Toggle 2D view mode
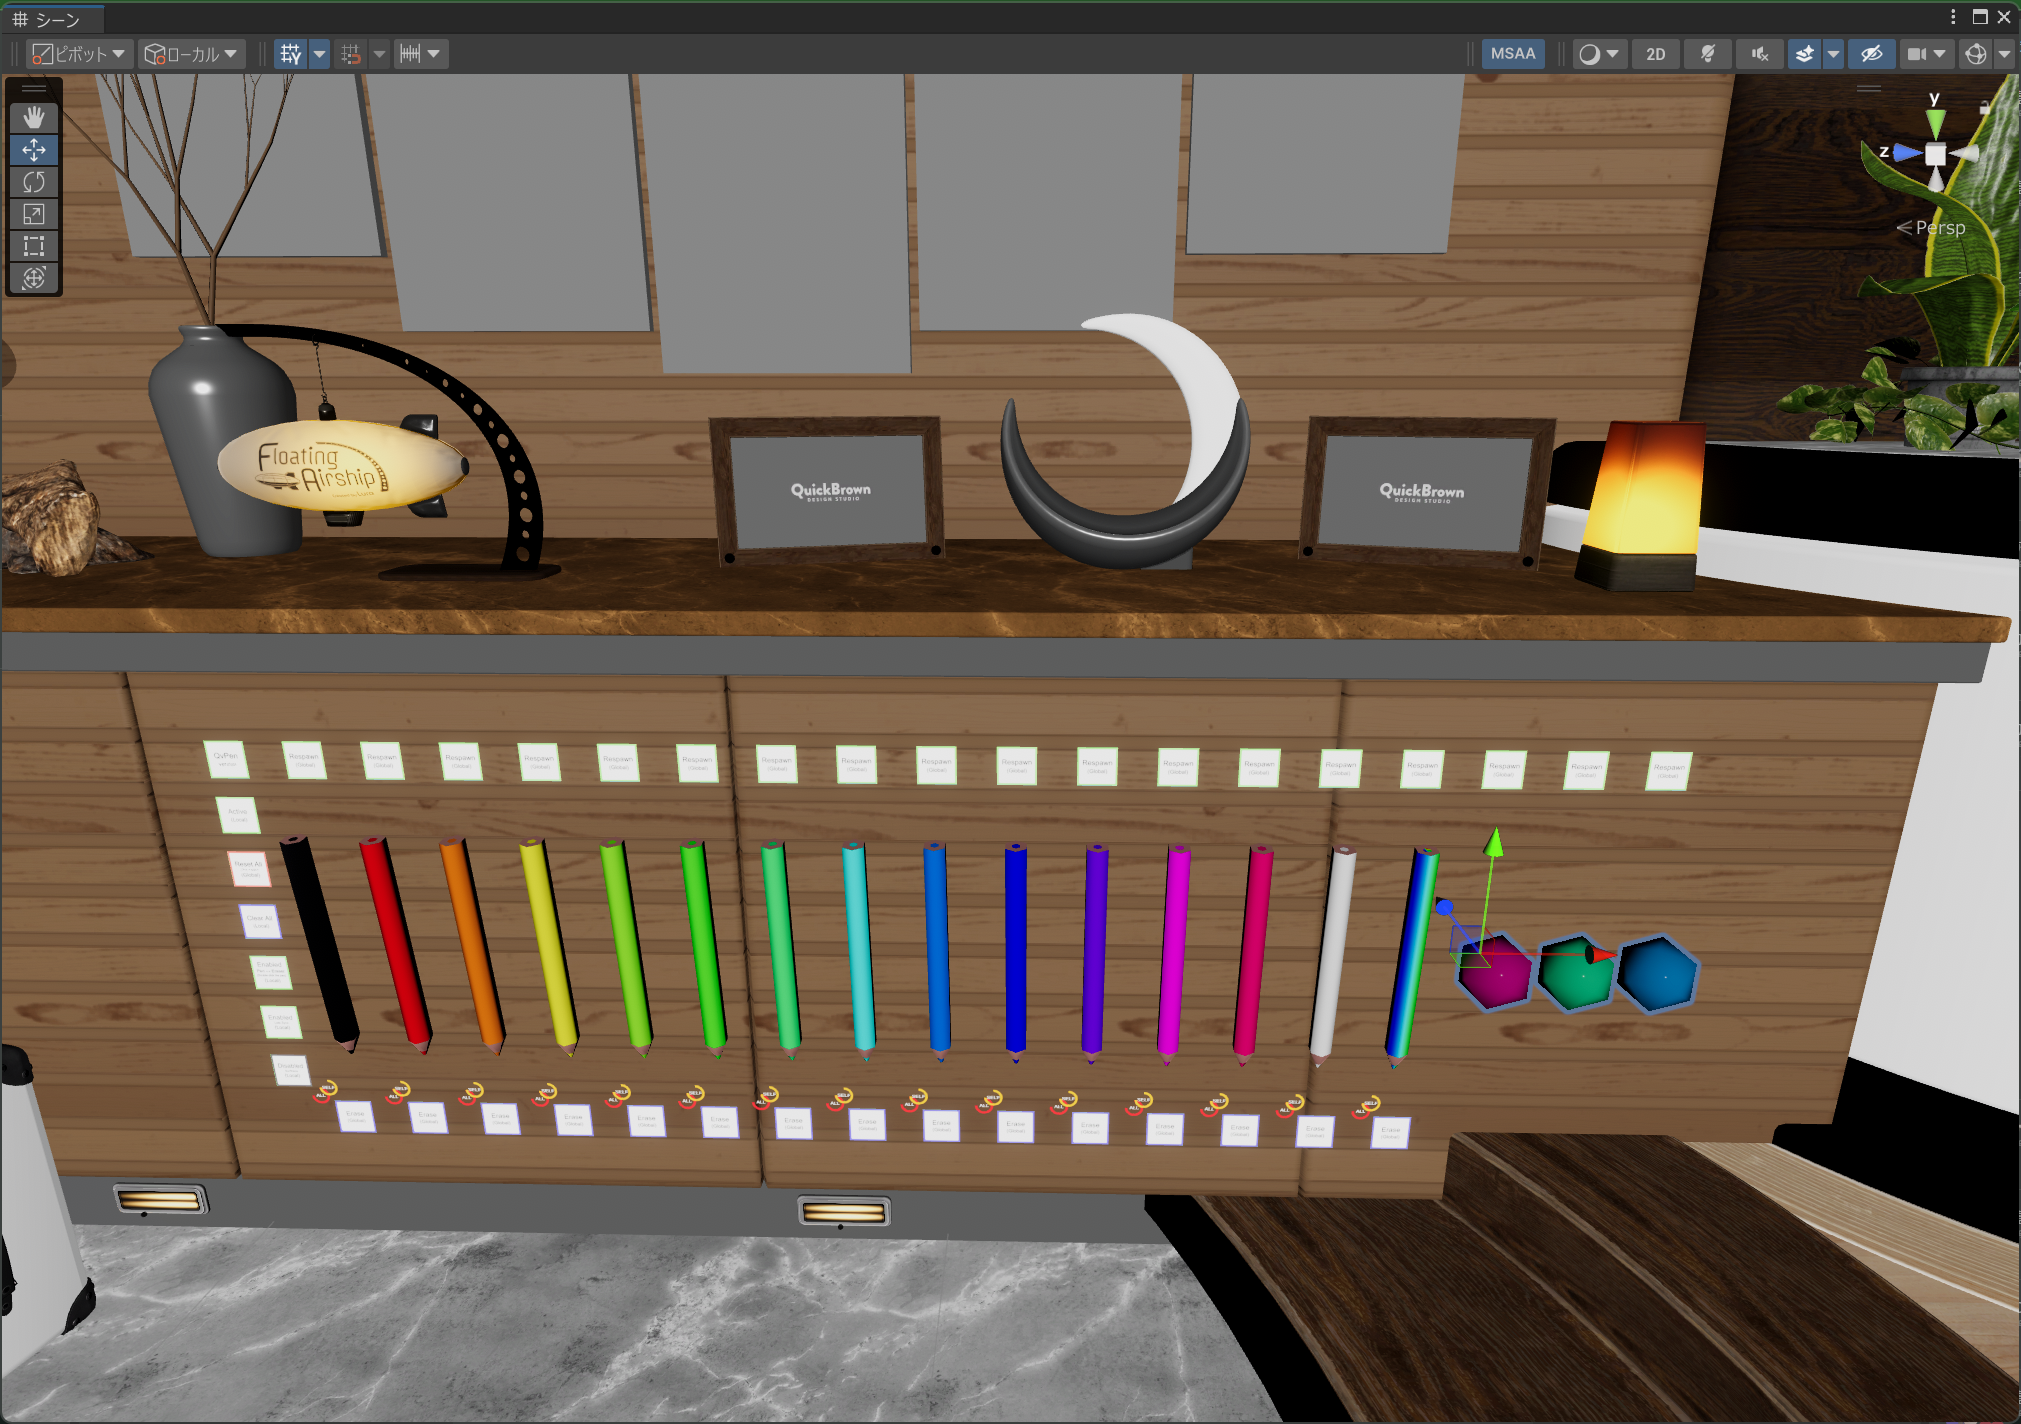This screenshot has width=2021, height=1424. tap(1655, 54)
